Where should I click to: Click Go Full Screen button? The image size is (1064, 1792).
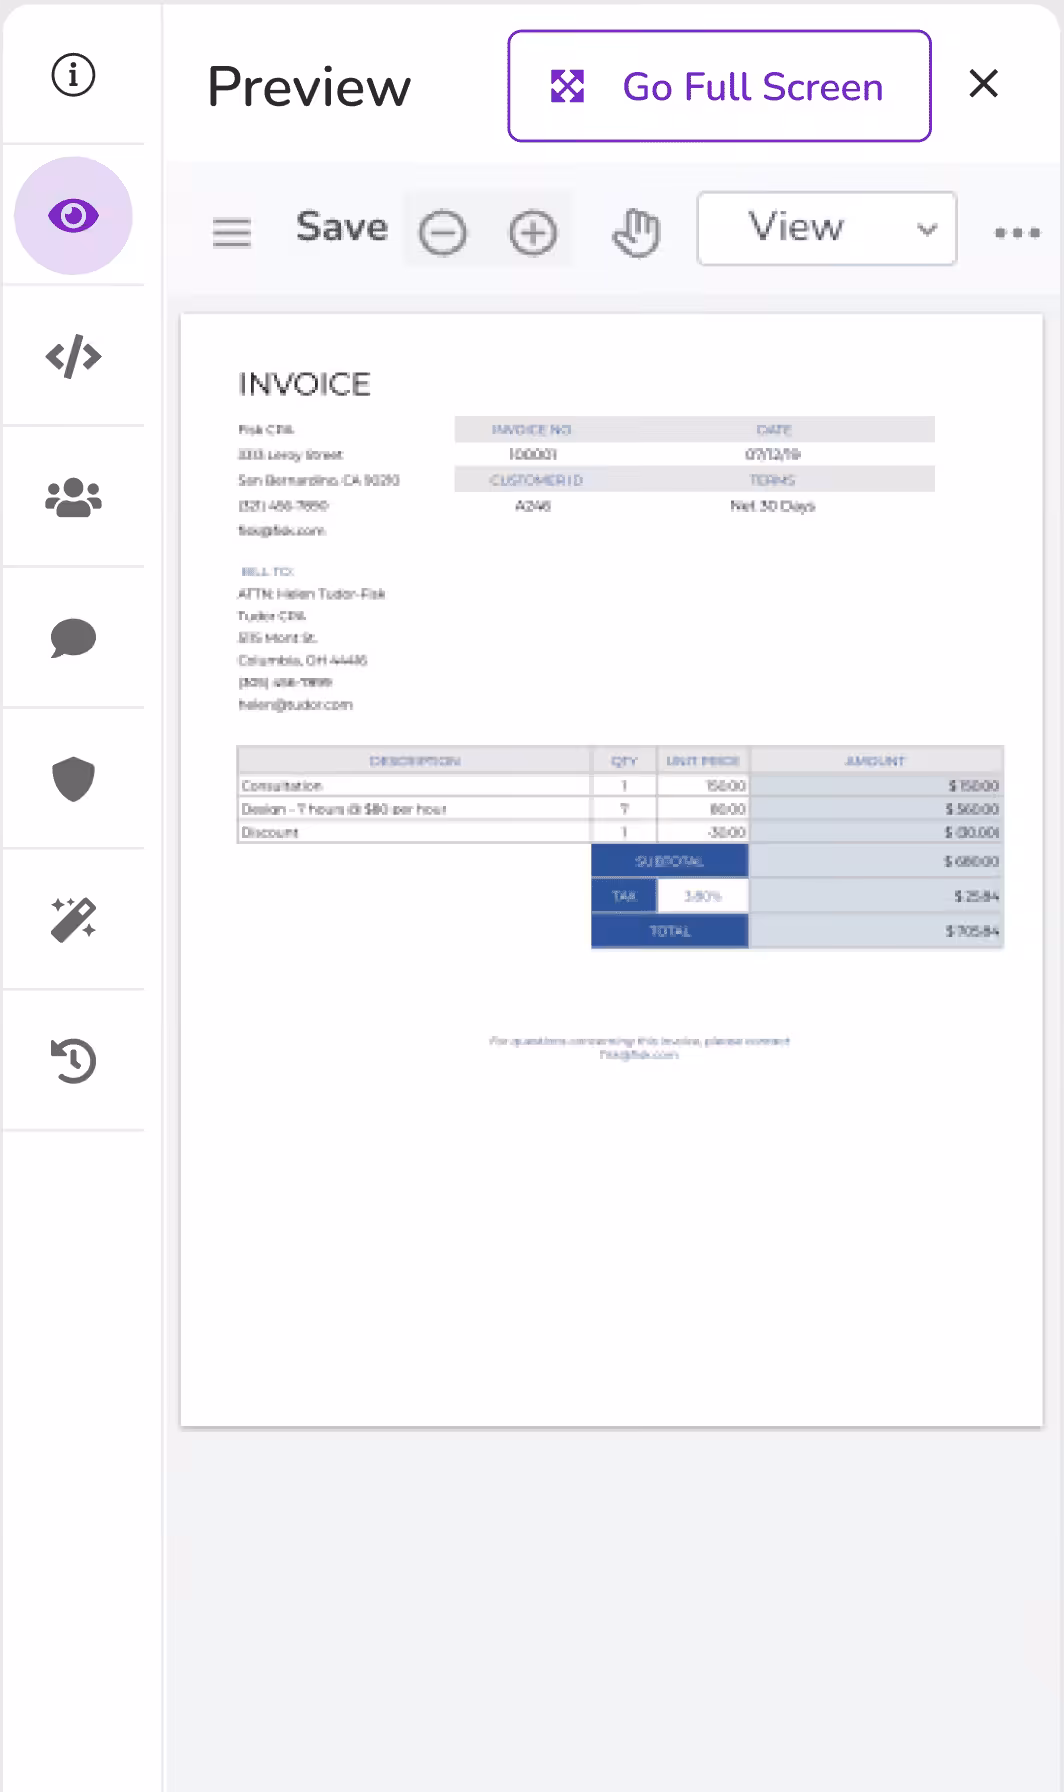[719, 86]
